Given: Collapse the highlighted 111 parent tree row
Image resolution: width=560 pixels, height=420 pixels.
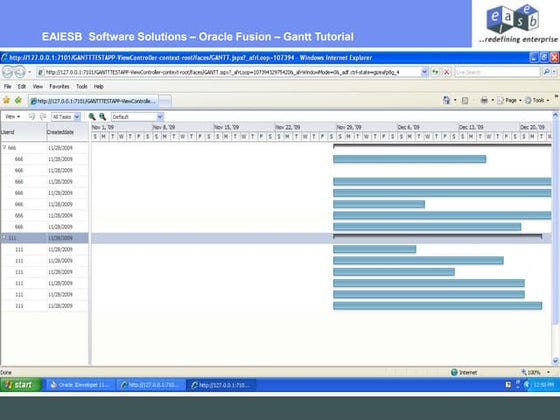Looking at the screenshot, I should pos(4,238).
